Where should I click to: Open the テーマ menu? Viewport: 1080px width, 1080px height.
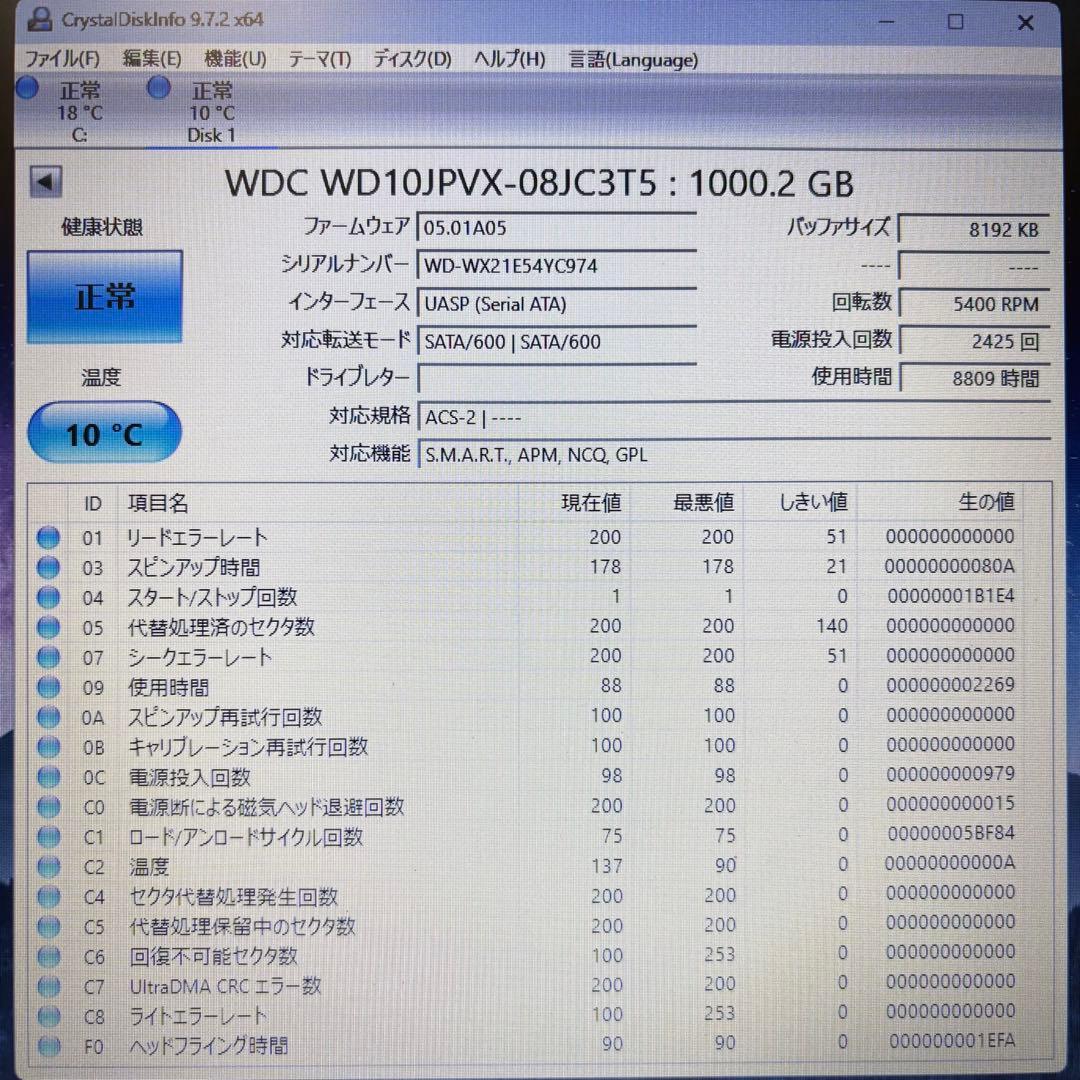(x=318, y=60)
